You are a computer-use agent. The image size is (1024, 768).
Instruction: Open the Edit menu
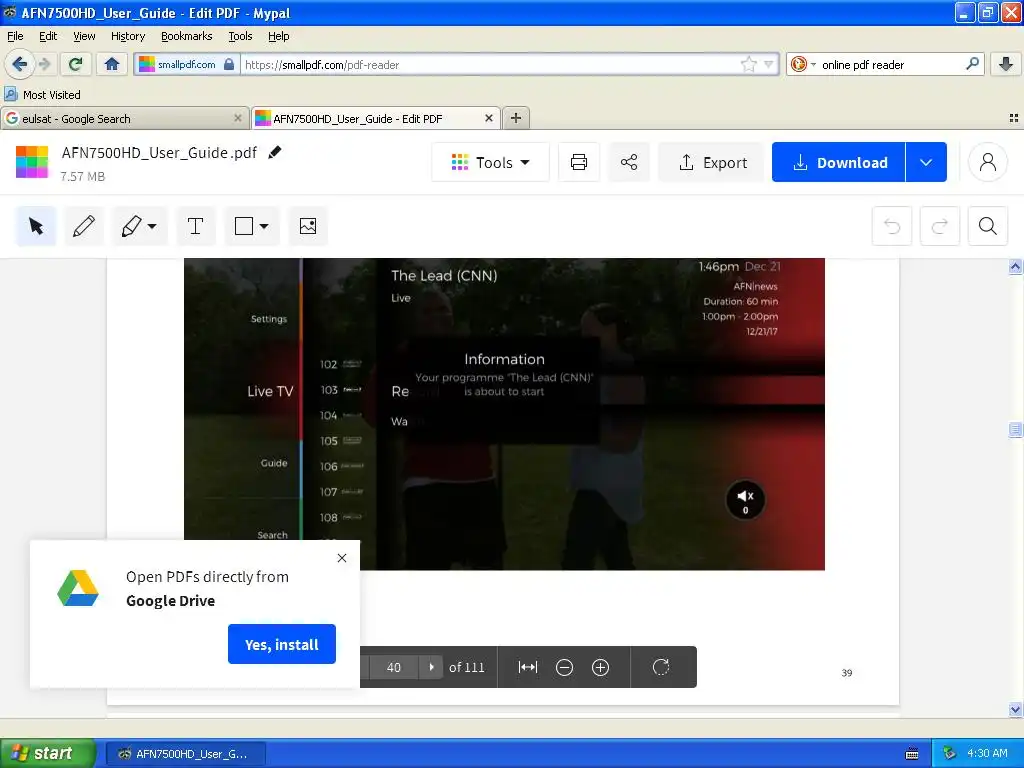tap(48, 36)
